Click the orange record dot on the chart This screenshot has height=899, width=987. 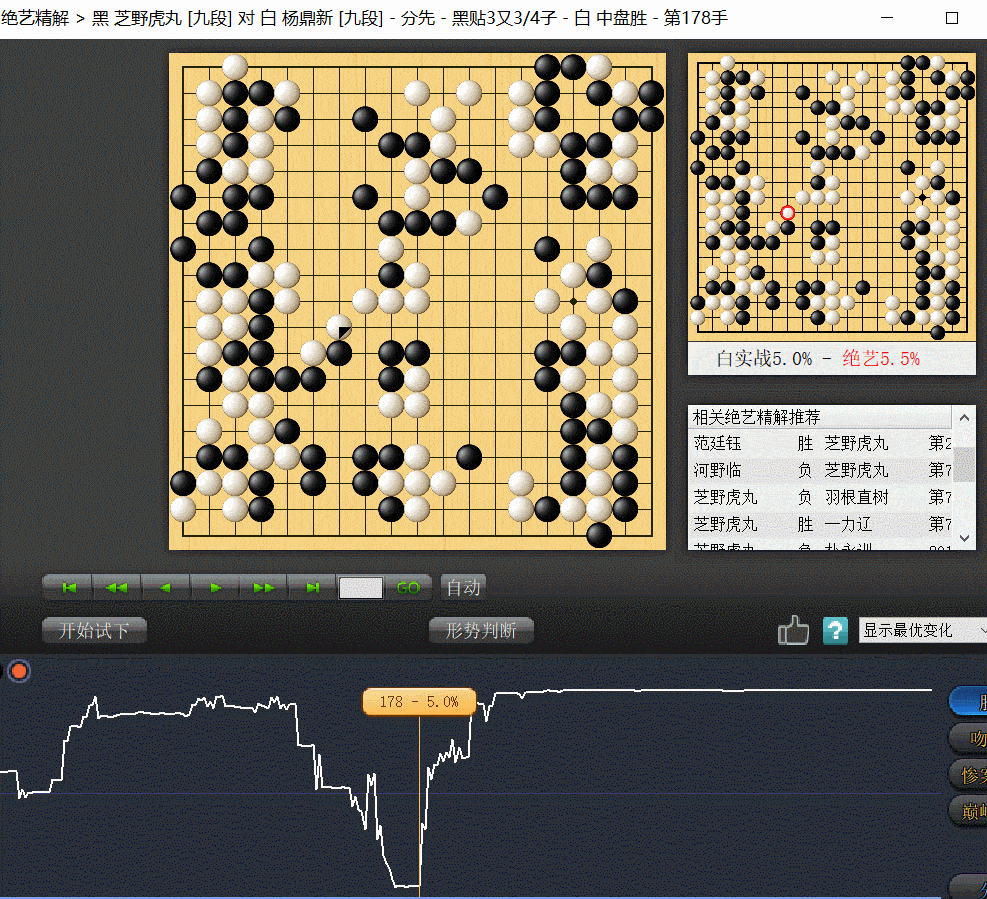[x=18, y=671]
